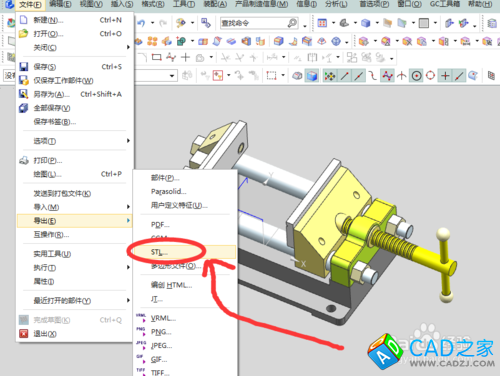Select the Rectangle sketch tool

[x=156, y=57]
